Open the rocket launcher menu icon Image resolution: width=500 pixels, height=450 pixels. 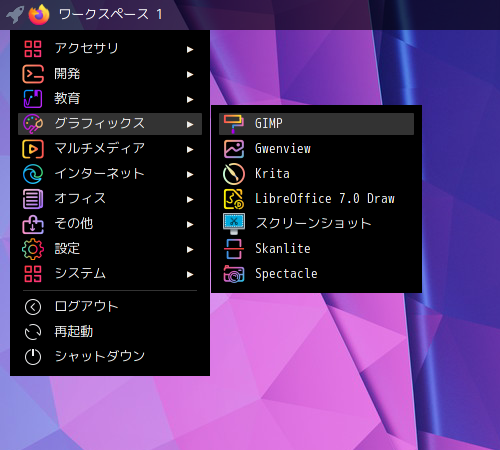[15, 15]
